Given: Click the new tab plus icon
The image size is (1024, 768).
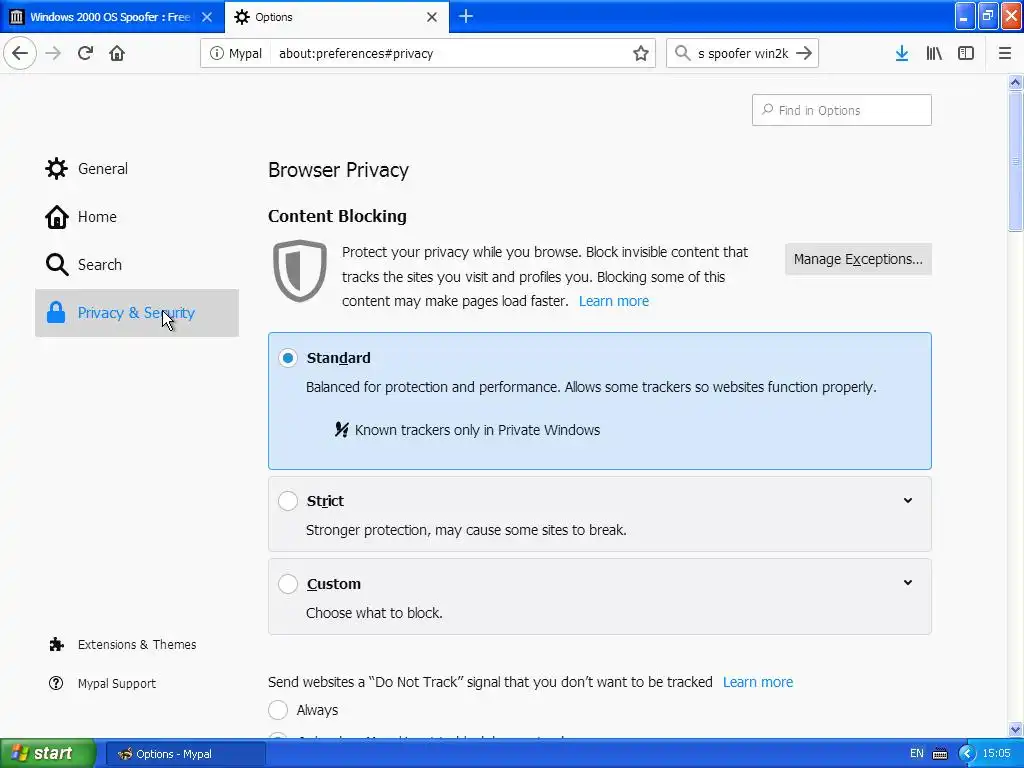Looking at the screenshot, I should (466, 16).
